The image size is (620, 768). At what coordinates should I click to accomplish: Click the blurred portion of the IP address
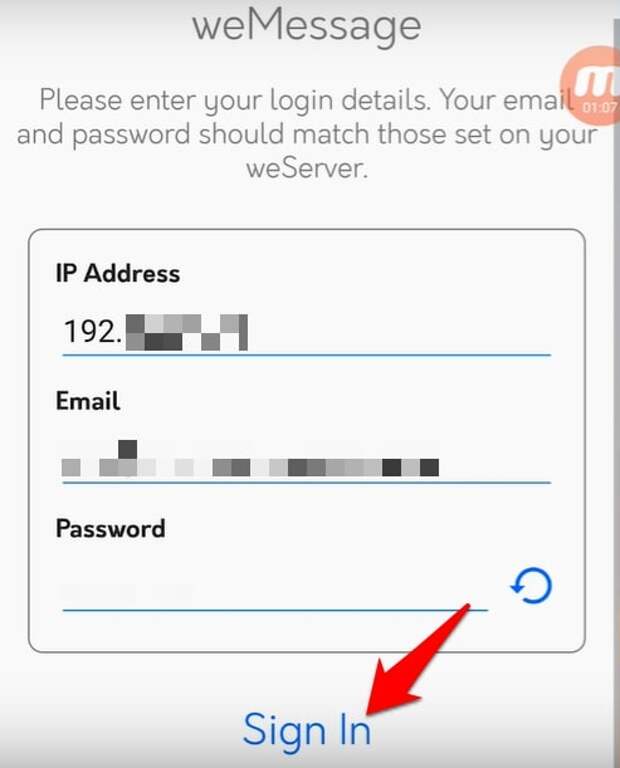click(x=187, y=333)
